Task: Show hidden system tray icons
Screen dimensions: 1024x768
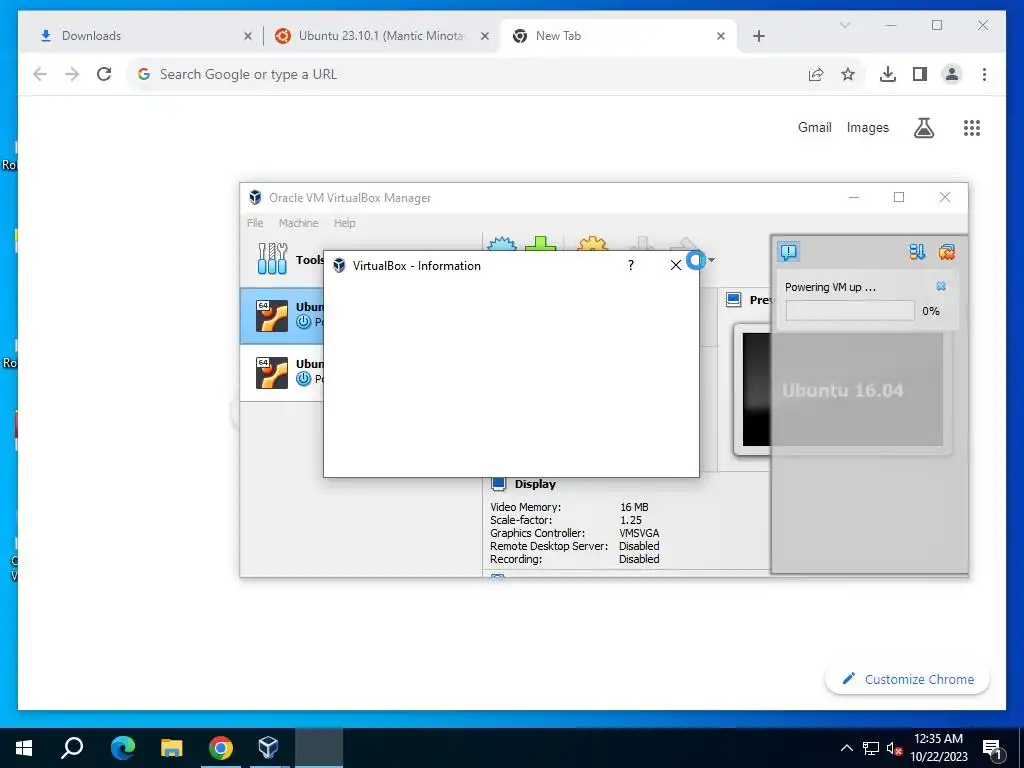Action: 846,748
